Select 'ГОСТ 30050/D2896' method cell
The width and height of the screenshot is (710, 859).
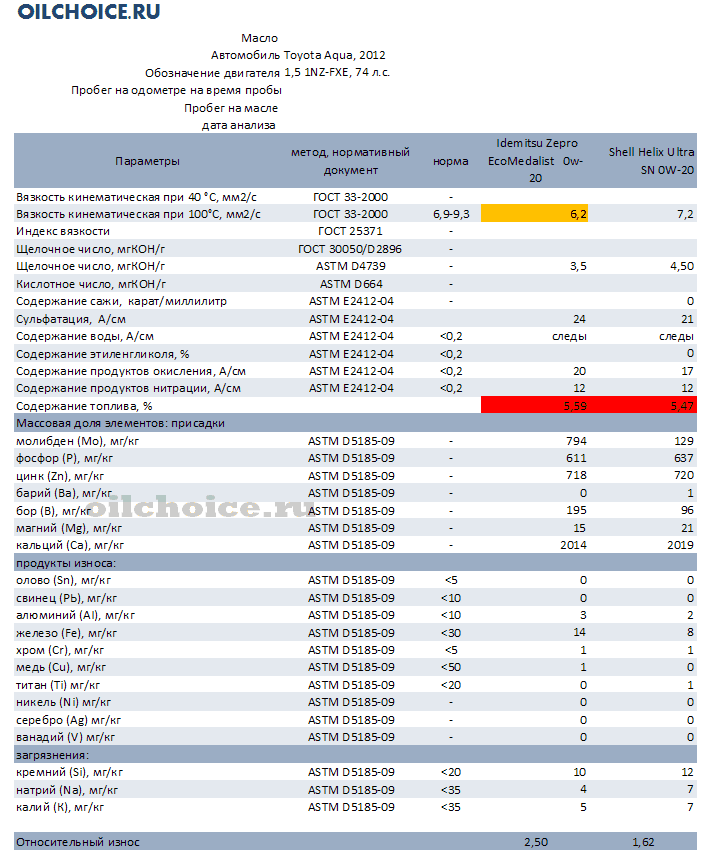350,249
